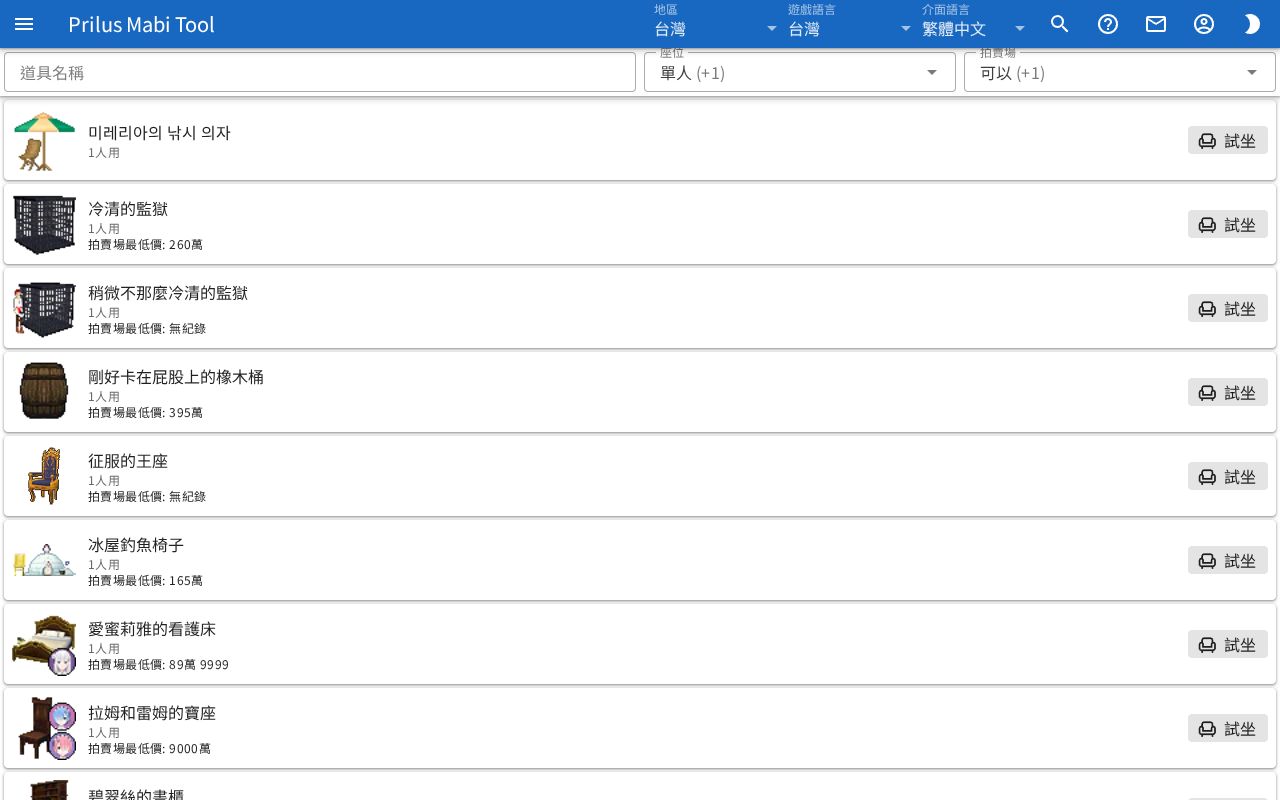Expand the 座位 seat filter dropdown
Screen dimensions: 1280x800
click(x=800, y=72)
